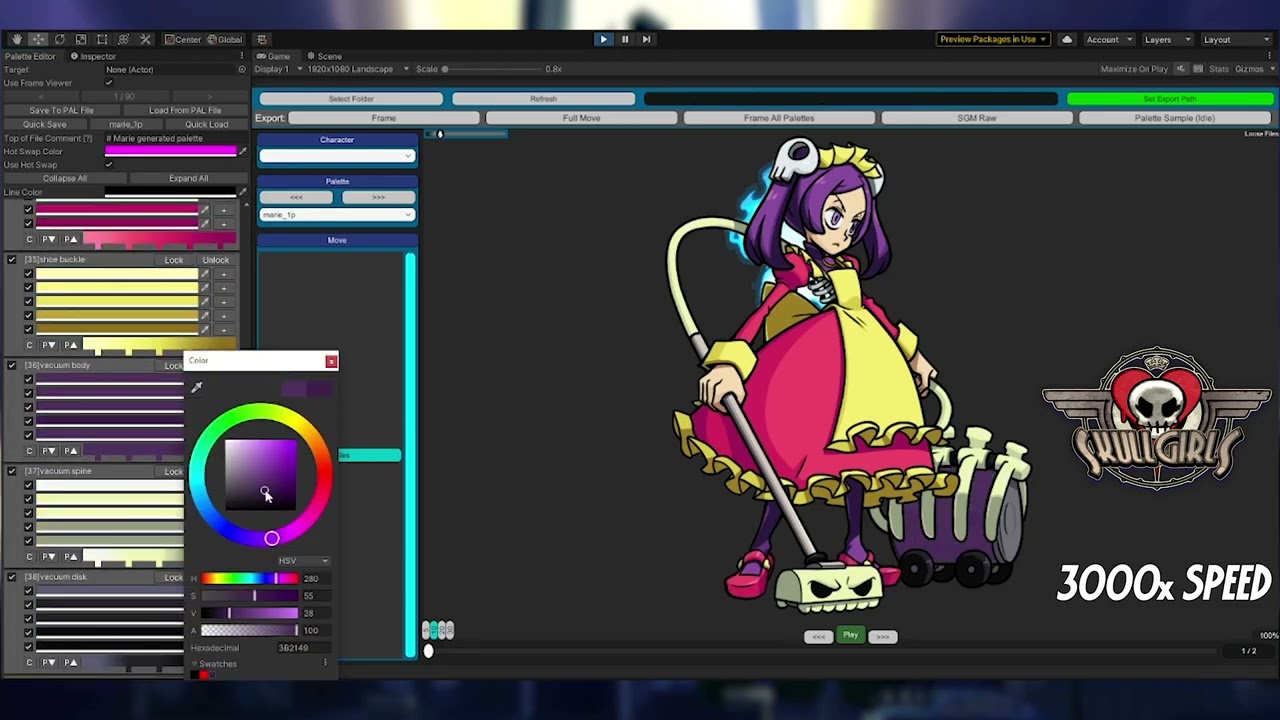Open Preview Packages in Use dropdown
This screenshot has width=1280, height=720.
pos(993,39)
